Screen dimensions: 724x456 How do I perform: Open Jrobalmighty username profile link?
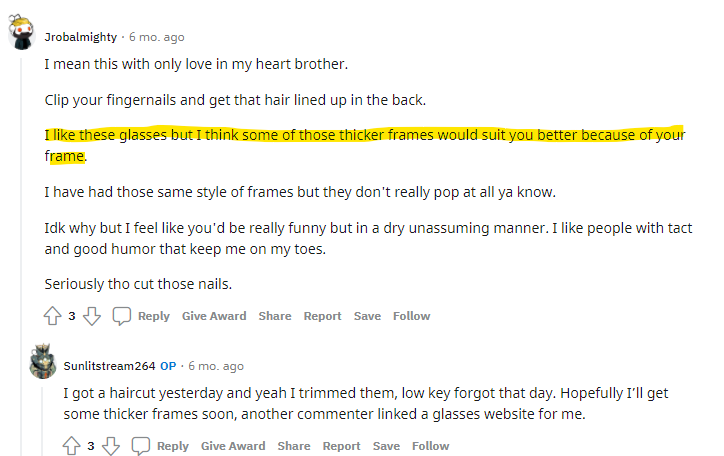[x=82, y=37]
